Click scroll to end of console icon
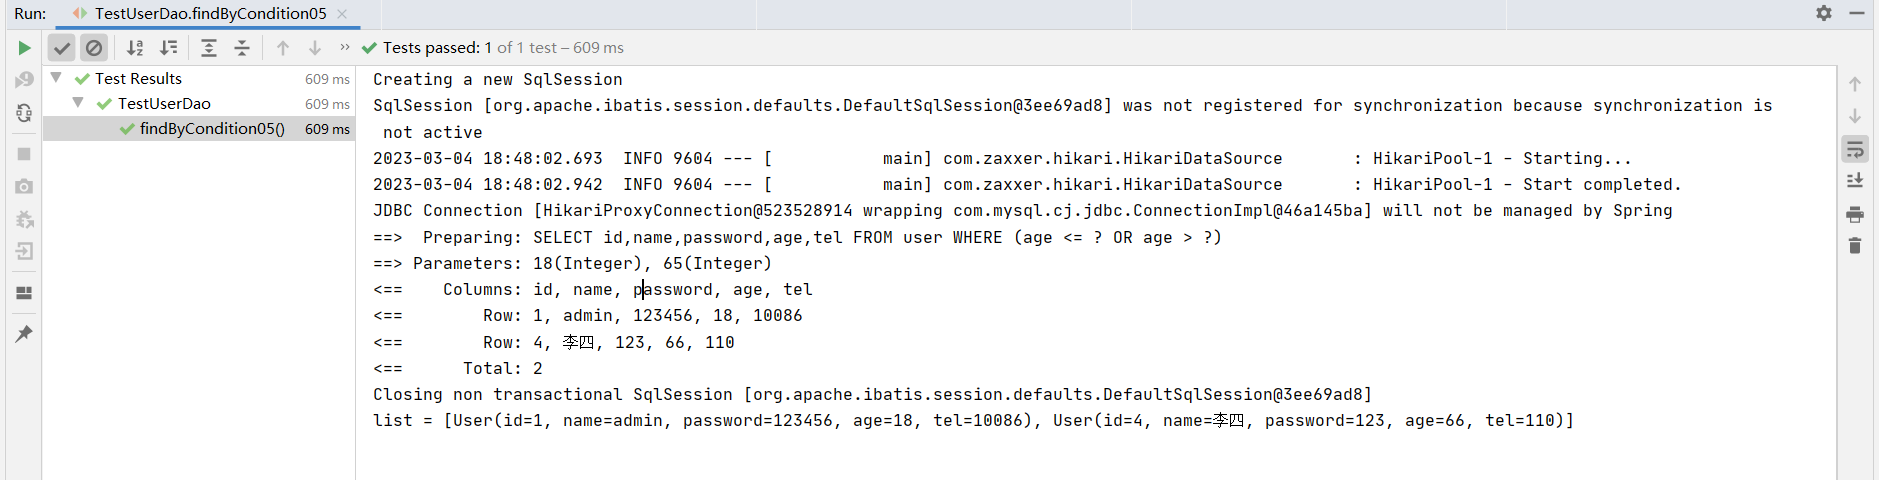This screenshot has width=1879, height=480. (1855, 181)
